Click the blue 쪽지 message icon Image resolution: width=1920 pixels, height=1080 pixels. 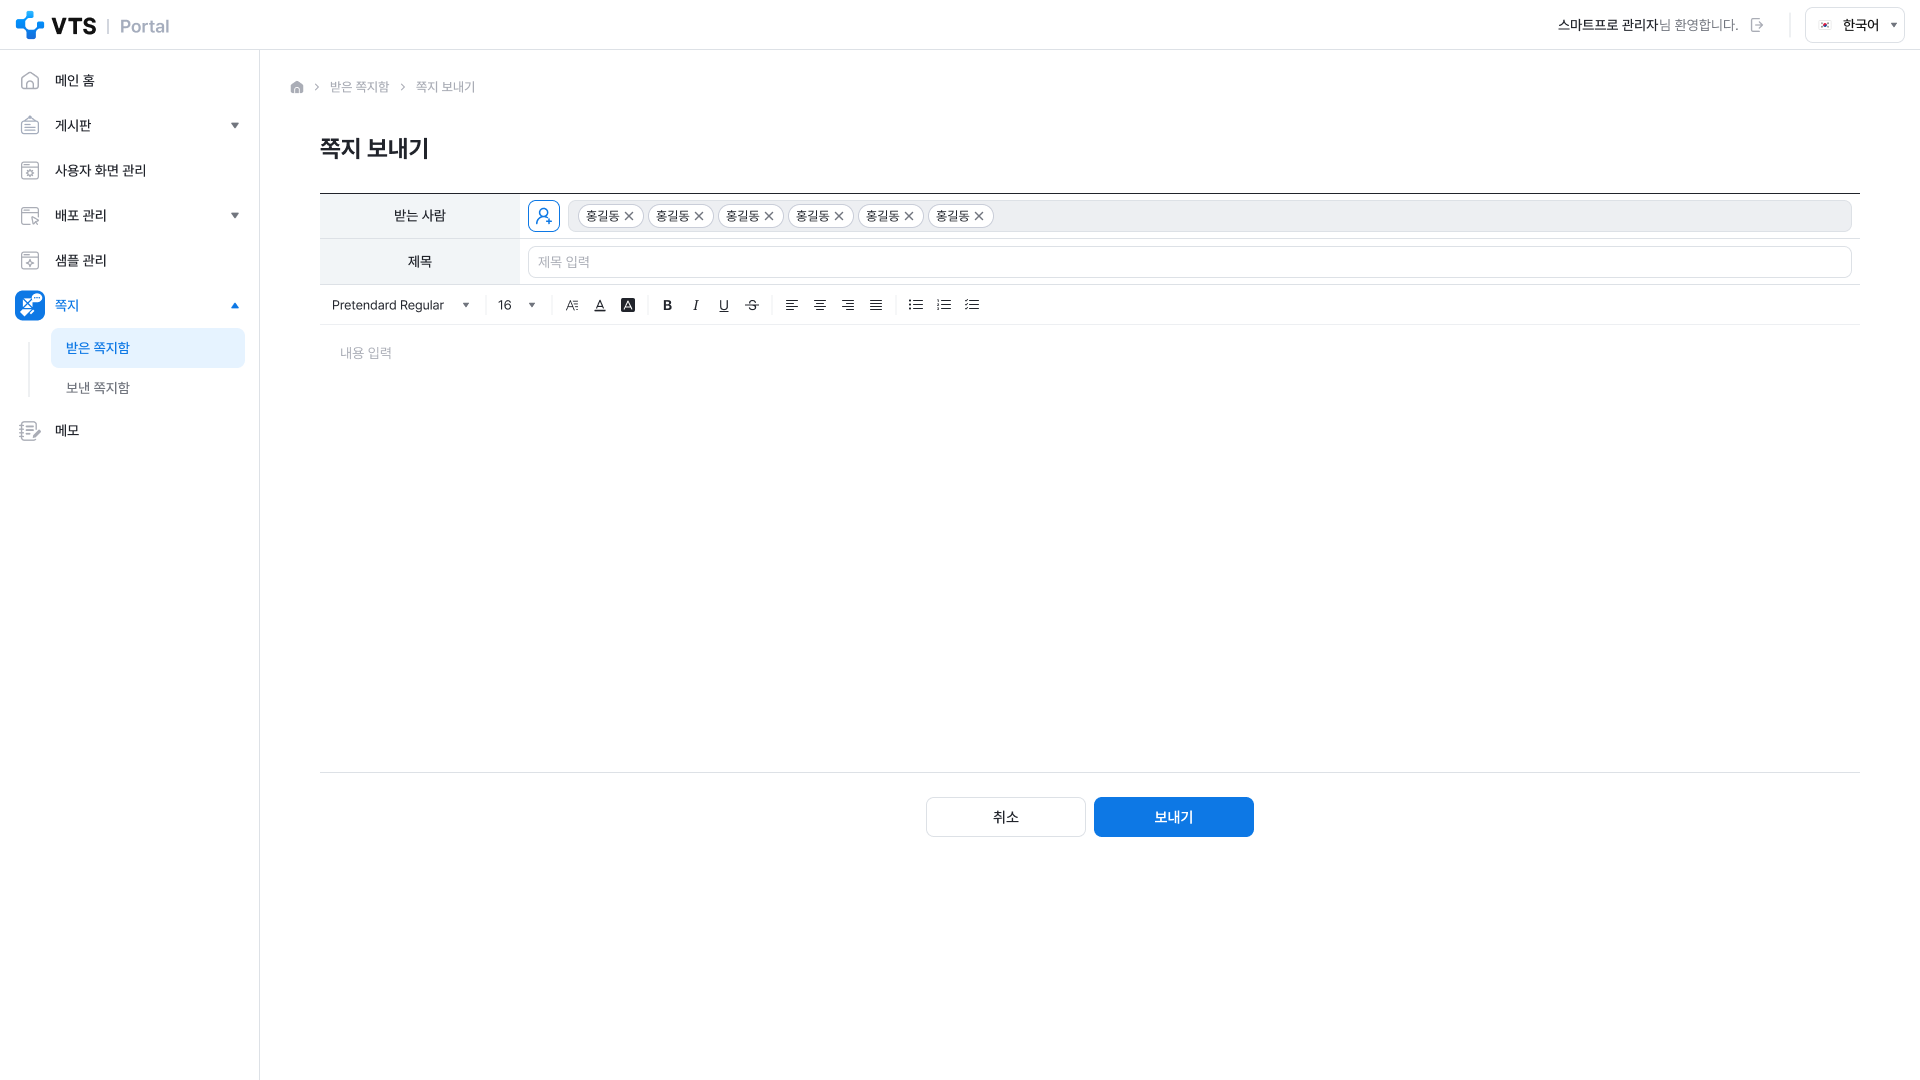click(x=30, y=305)
